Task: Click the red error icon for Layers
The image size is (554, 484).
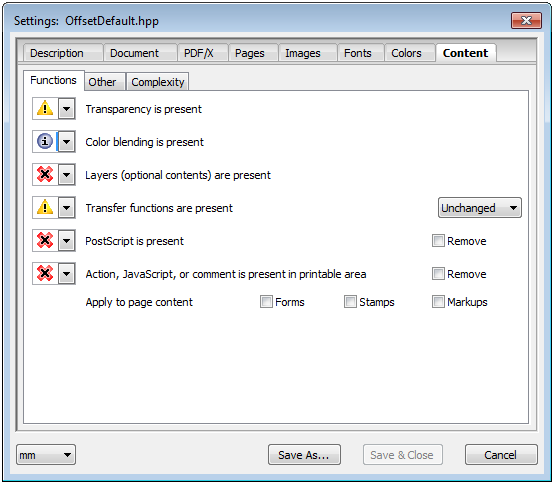Action: coord(45,175)
